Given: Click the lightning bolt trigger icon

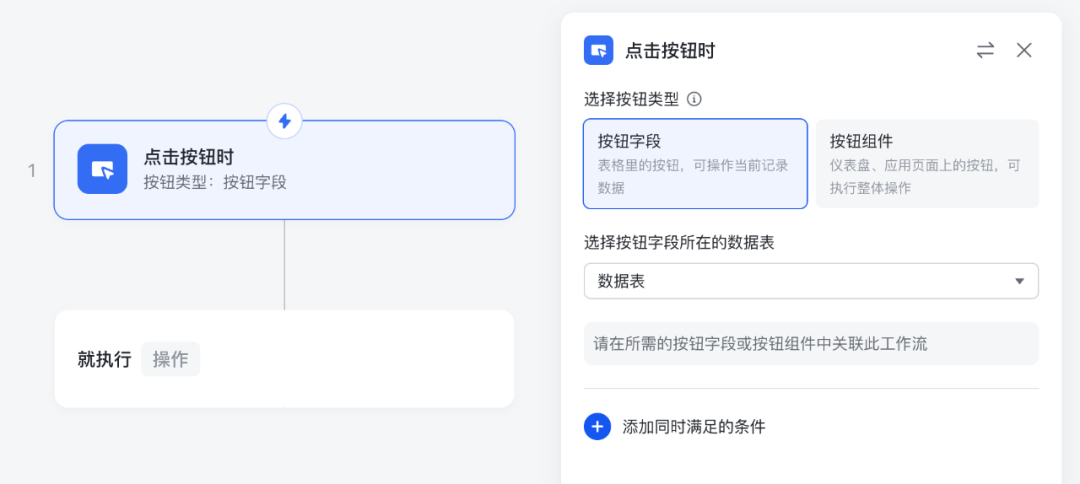Looking at the screenshot, I should pos(284,121).
